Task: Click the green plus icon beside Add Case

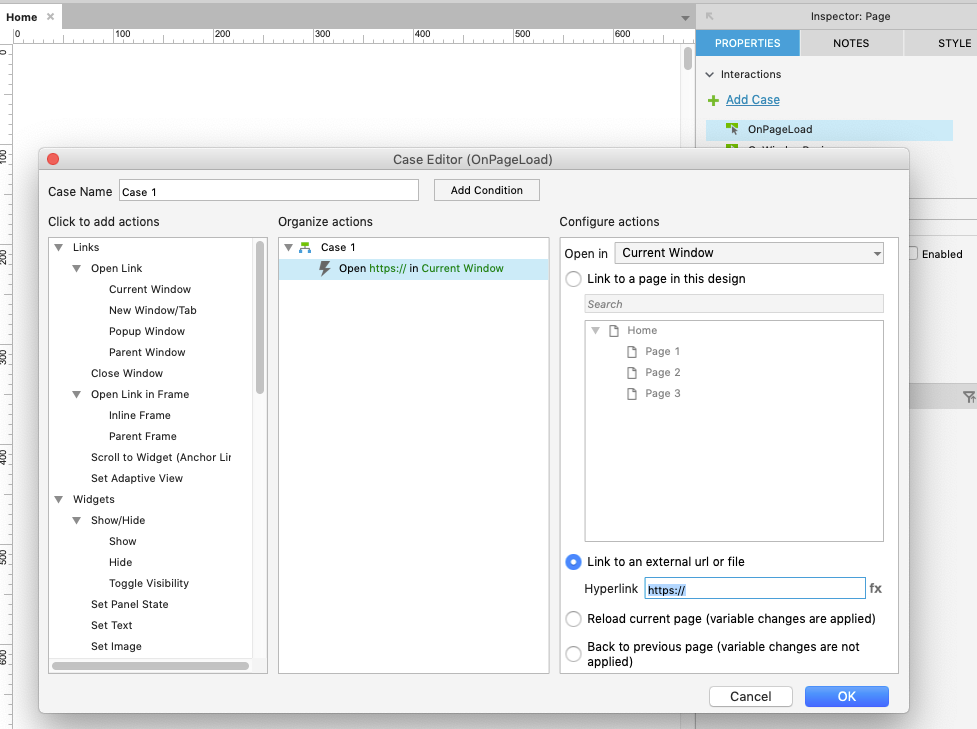Action: click(713, 99)
